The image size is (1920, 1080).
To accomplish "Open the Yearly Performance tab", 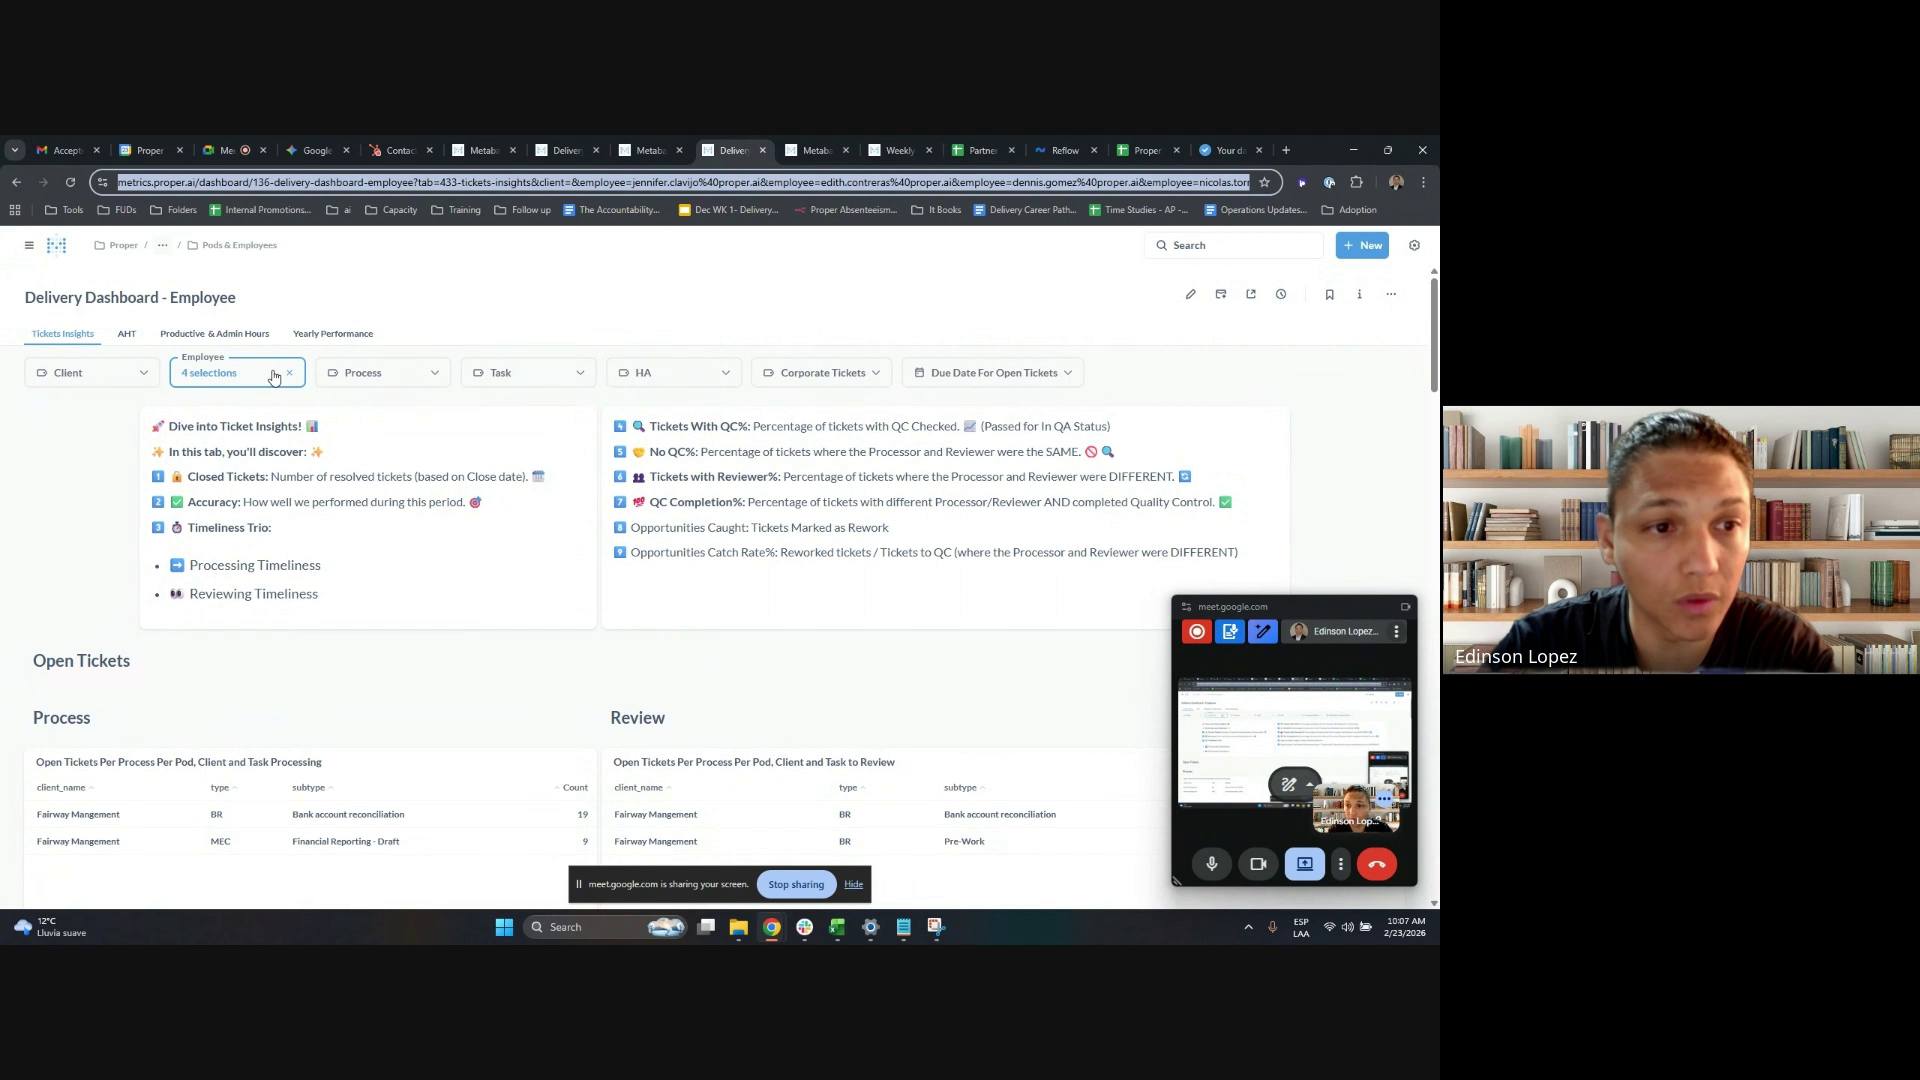I will click(x=332, y=334).
